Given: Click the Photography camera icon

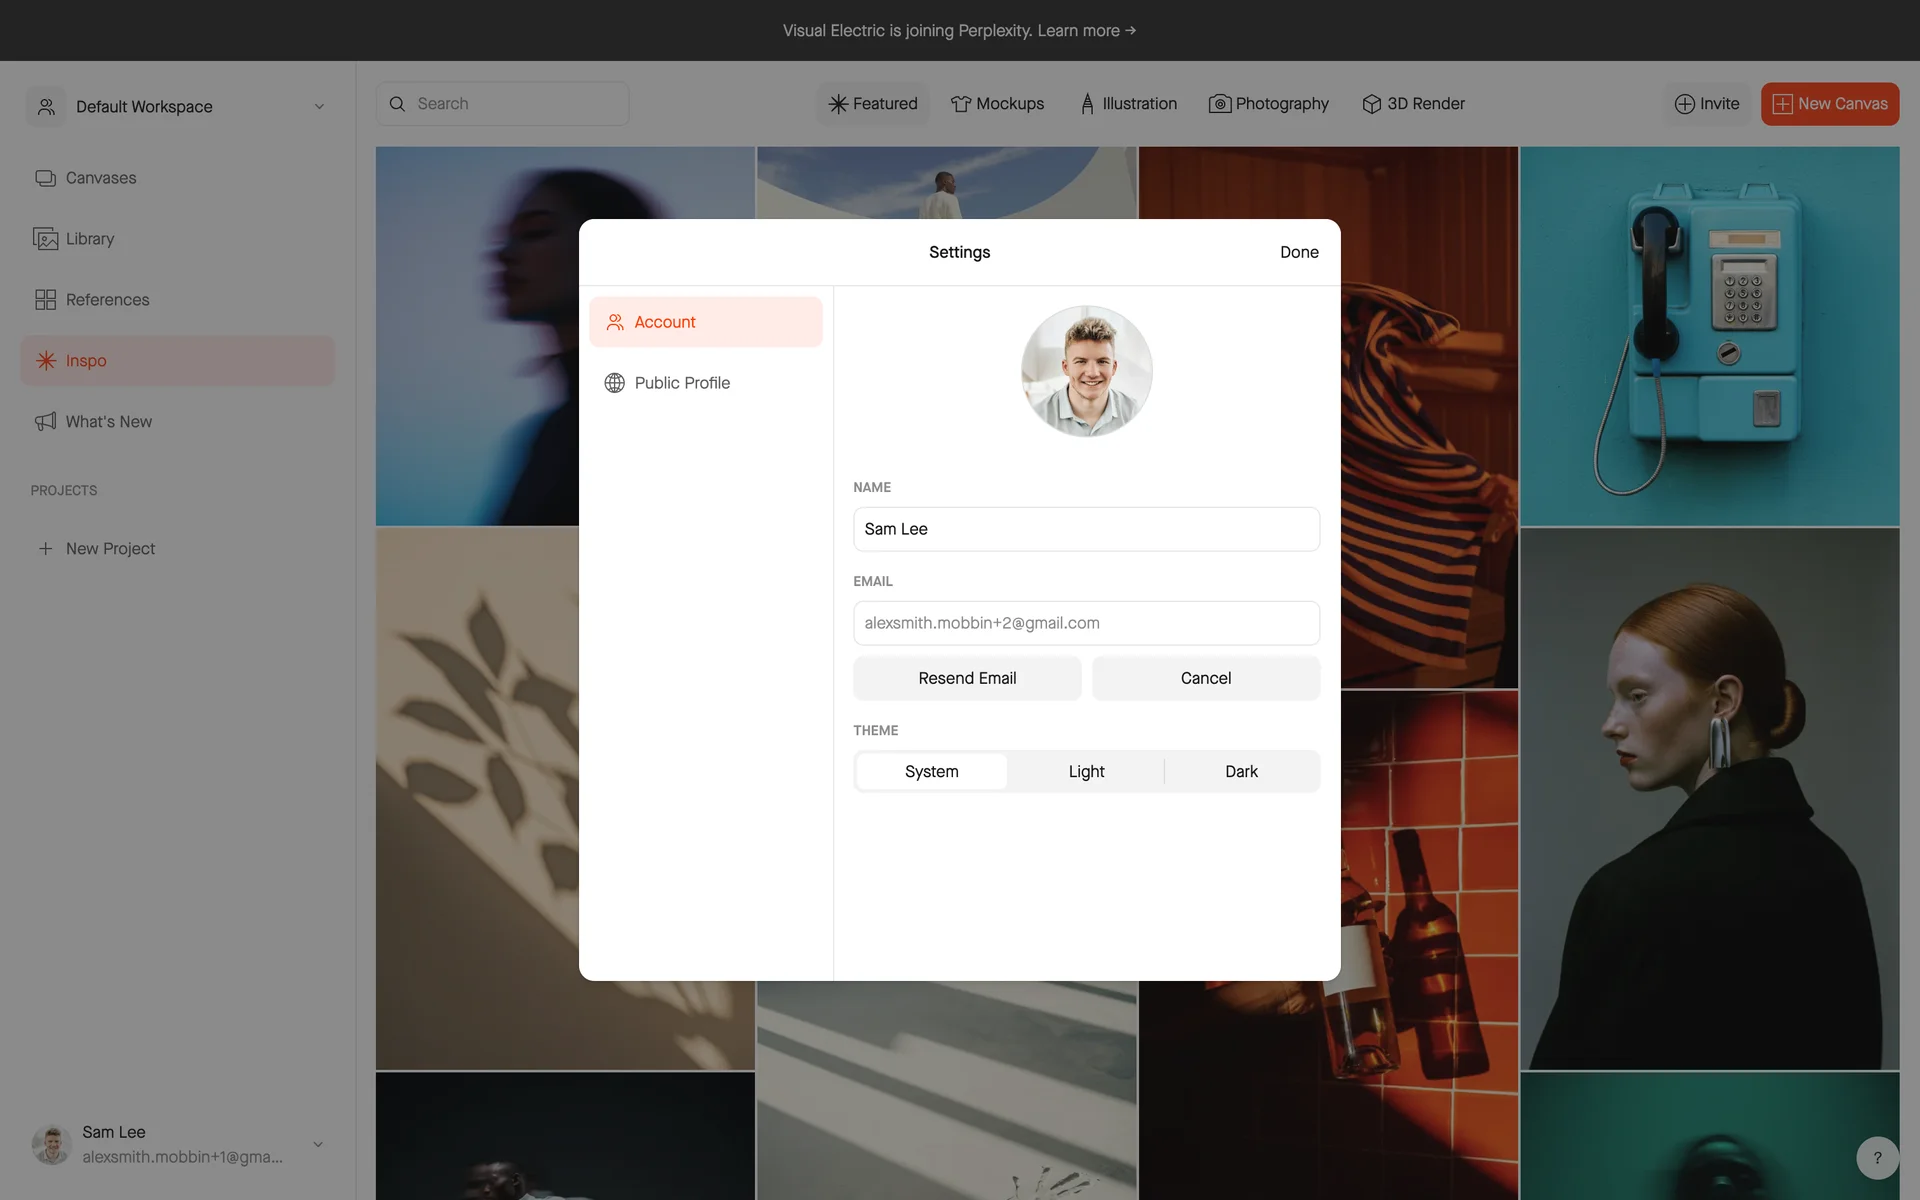Looking at the screenshot, I should [1219, 104].
